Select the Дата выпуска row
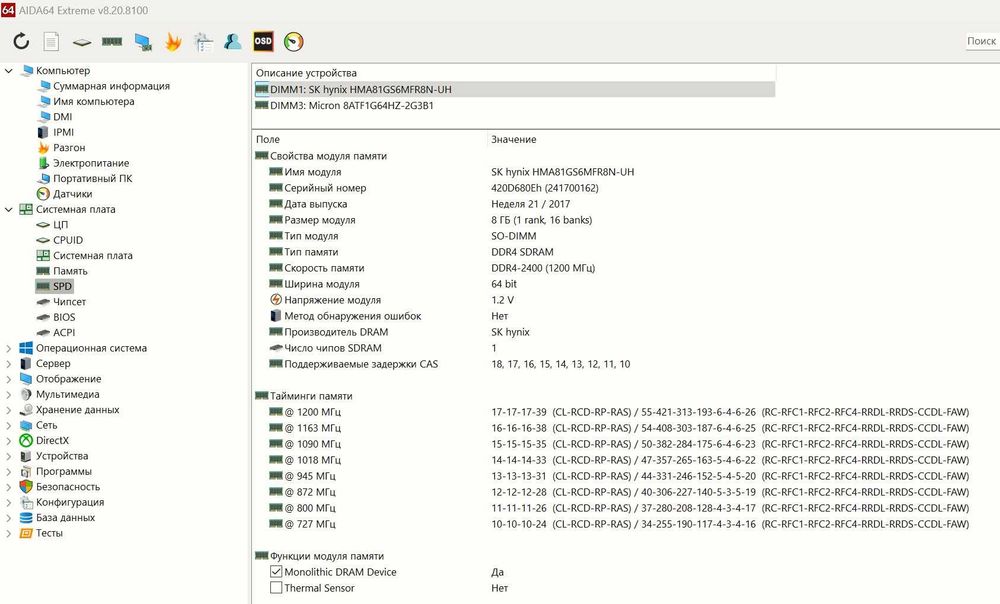 pyautogui.click(x=626, y=204)
